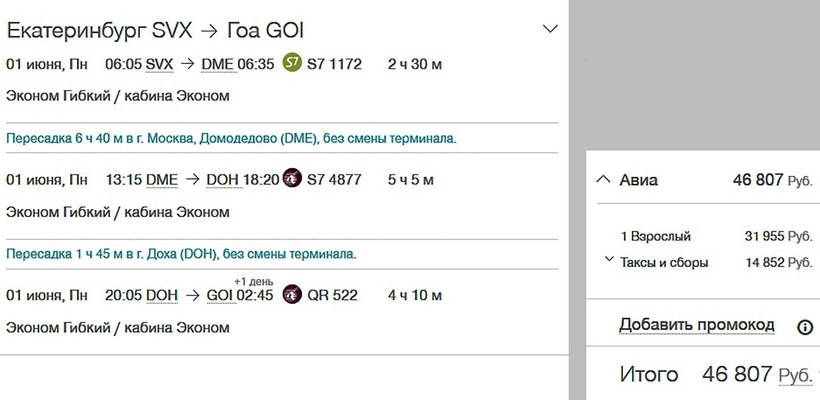820x400 pixels.
Task: Collapse the Авиа price section
Action: click(602, 180)
